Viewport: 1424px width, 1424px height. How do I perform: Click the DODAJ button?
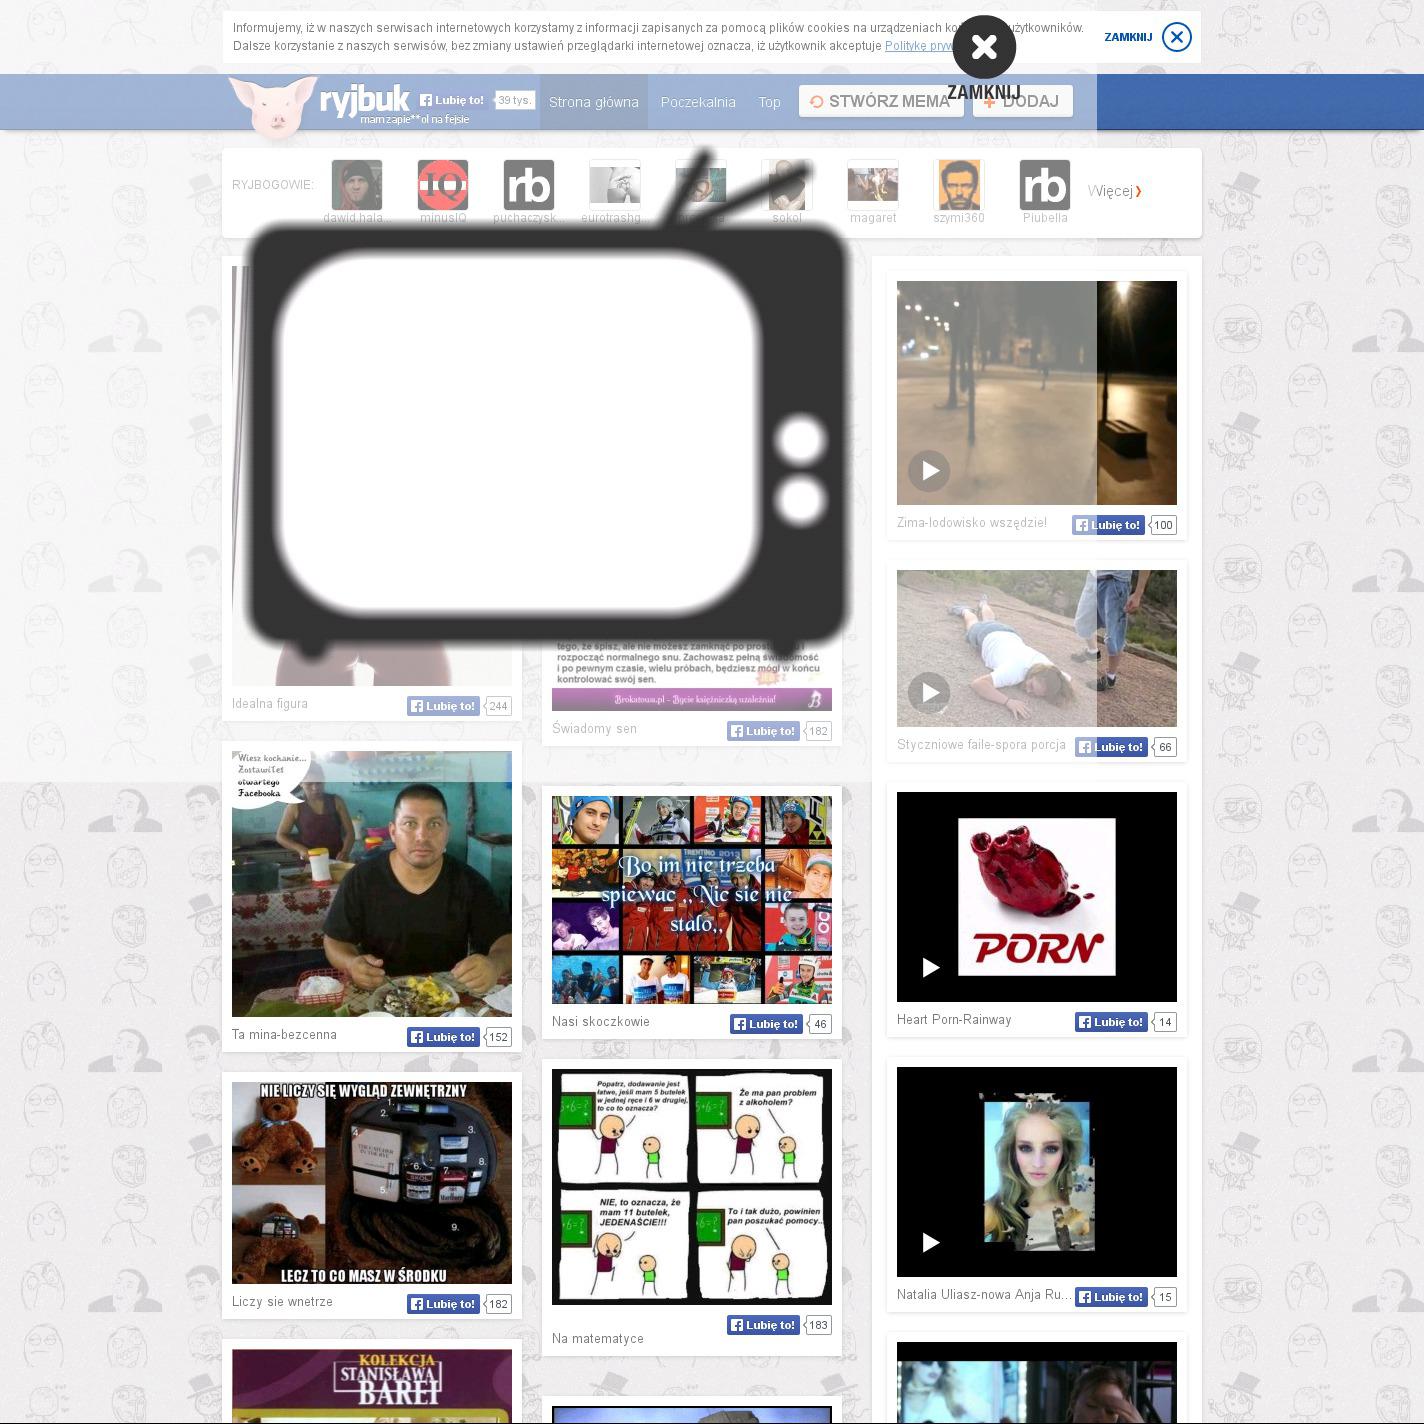click(1022, 101)
